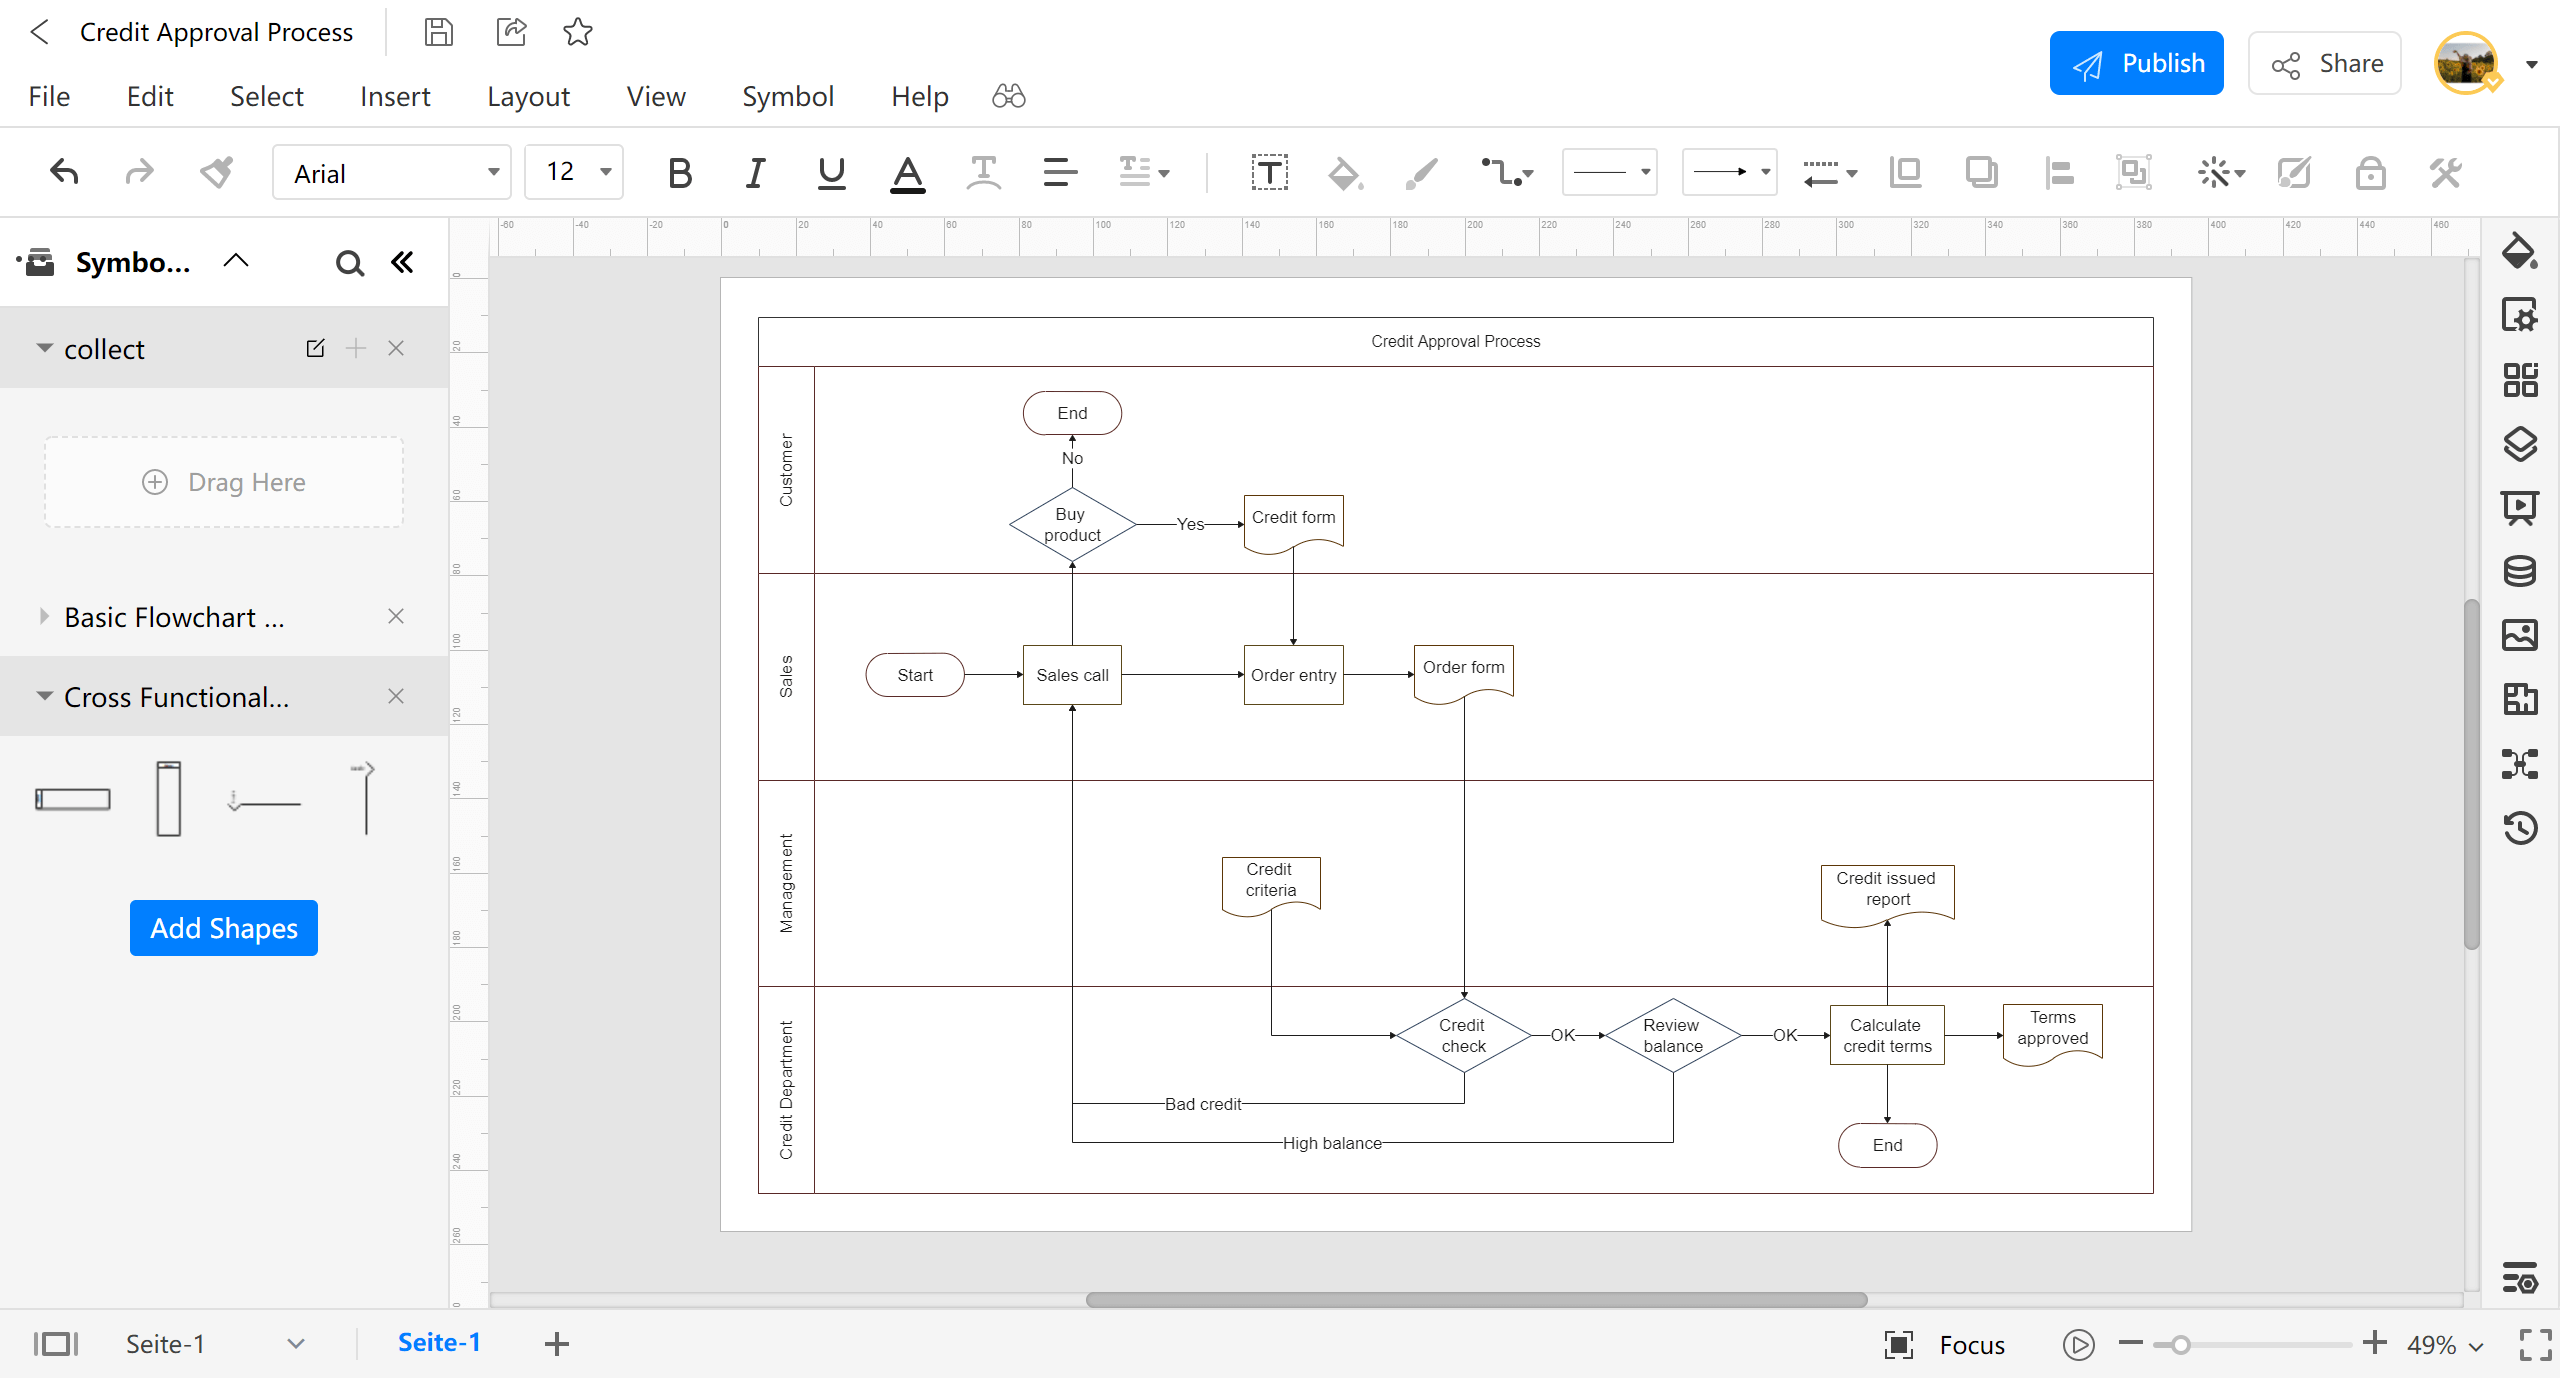Click the Symbol panel search icon
Image resolution: width=2560 pixels, height=1378 pixels.
pyautogui.click(x=348, y=263)
